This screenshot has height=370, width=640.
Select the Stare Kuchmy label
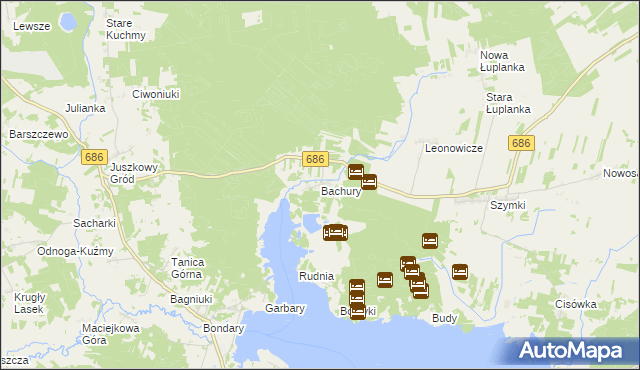[126, 29]
